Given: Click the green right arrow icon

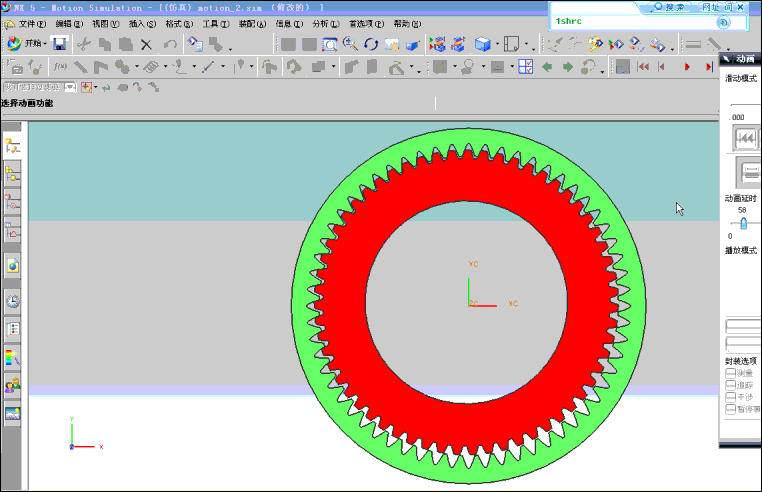Looking at the screenshot, I should [x=568, y=67].
